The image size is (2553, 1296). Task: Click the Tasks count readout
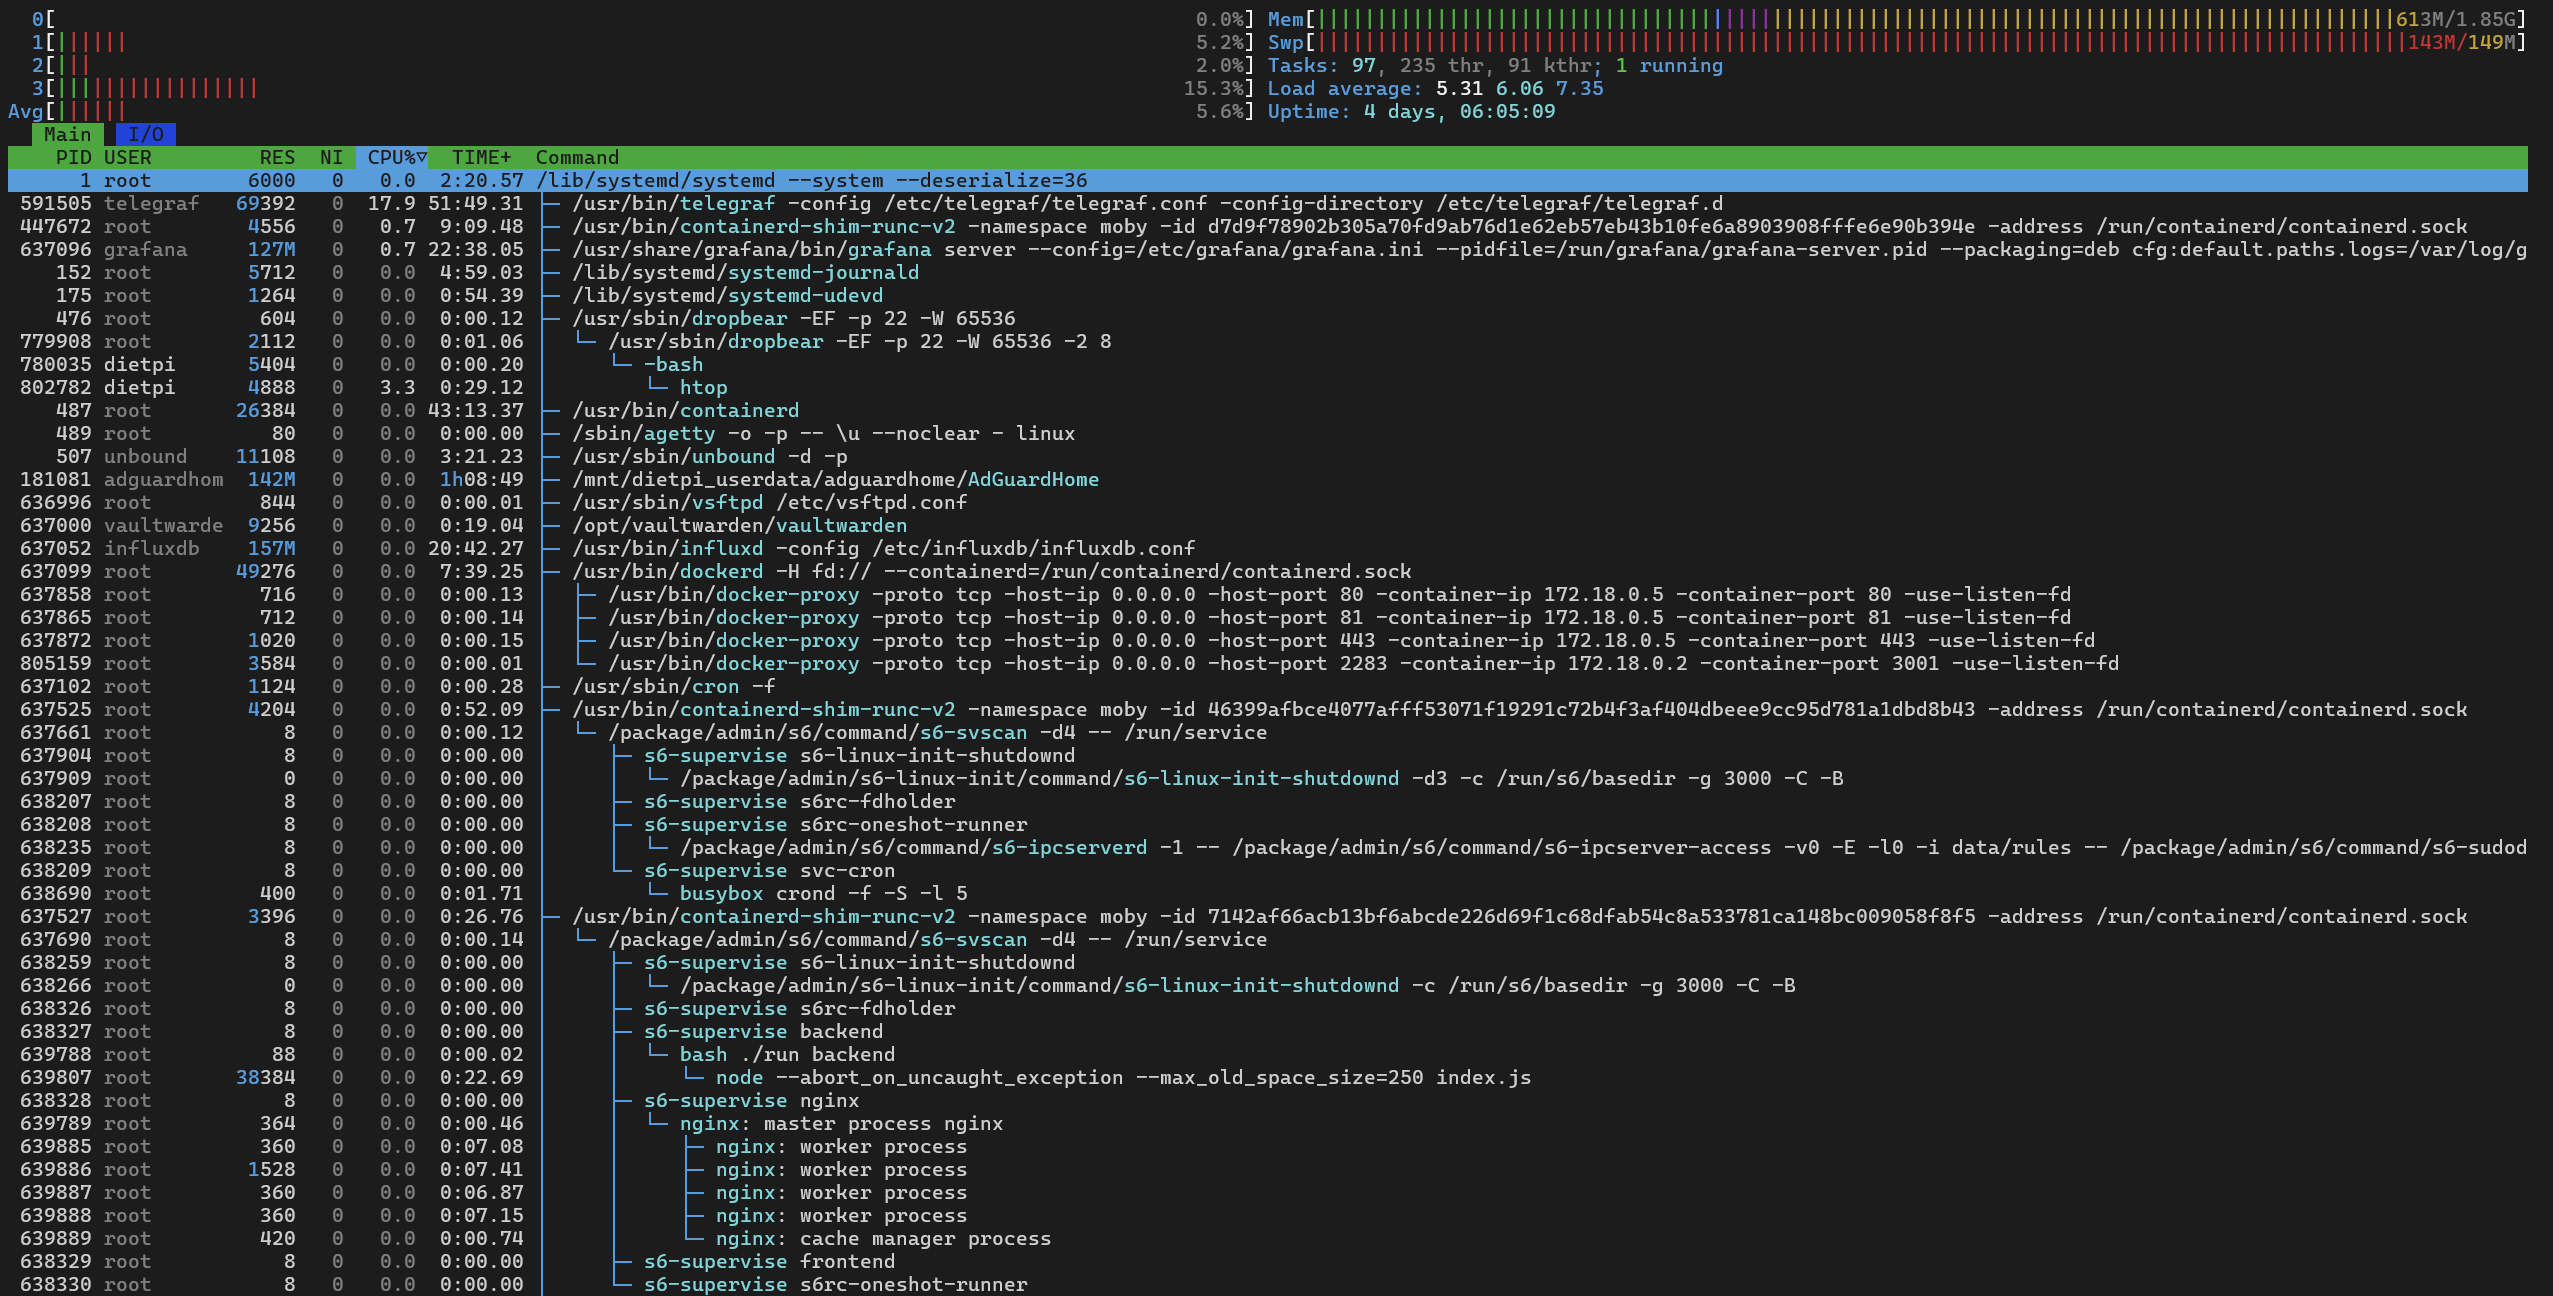click(x=1495, y=65)
